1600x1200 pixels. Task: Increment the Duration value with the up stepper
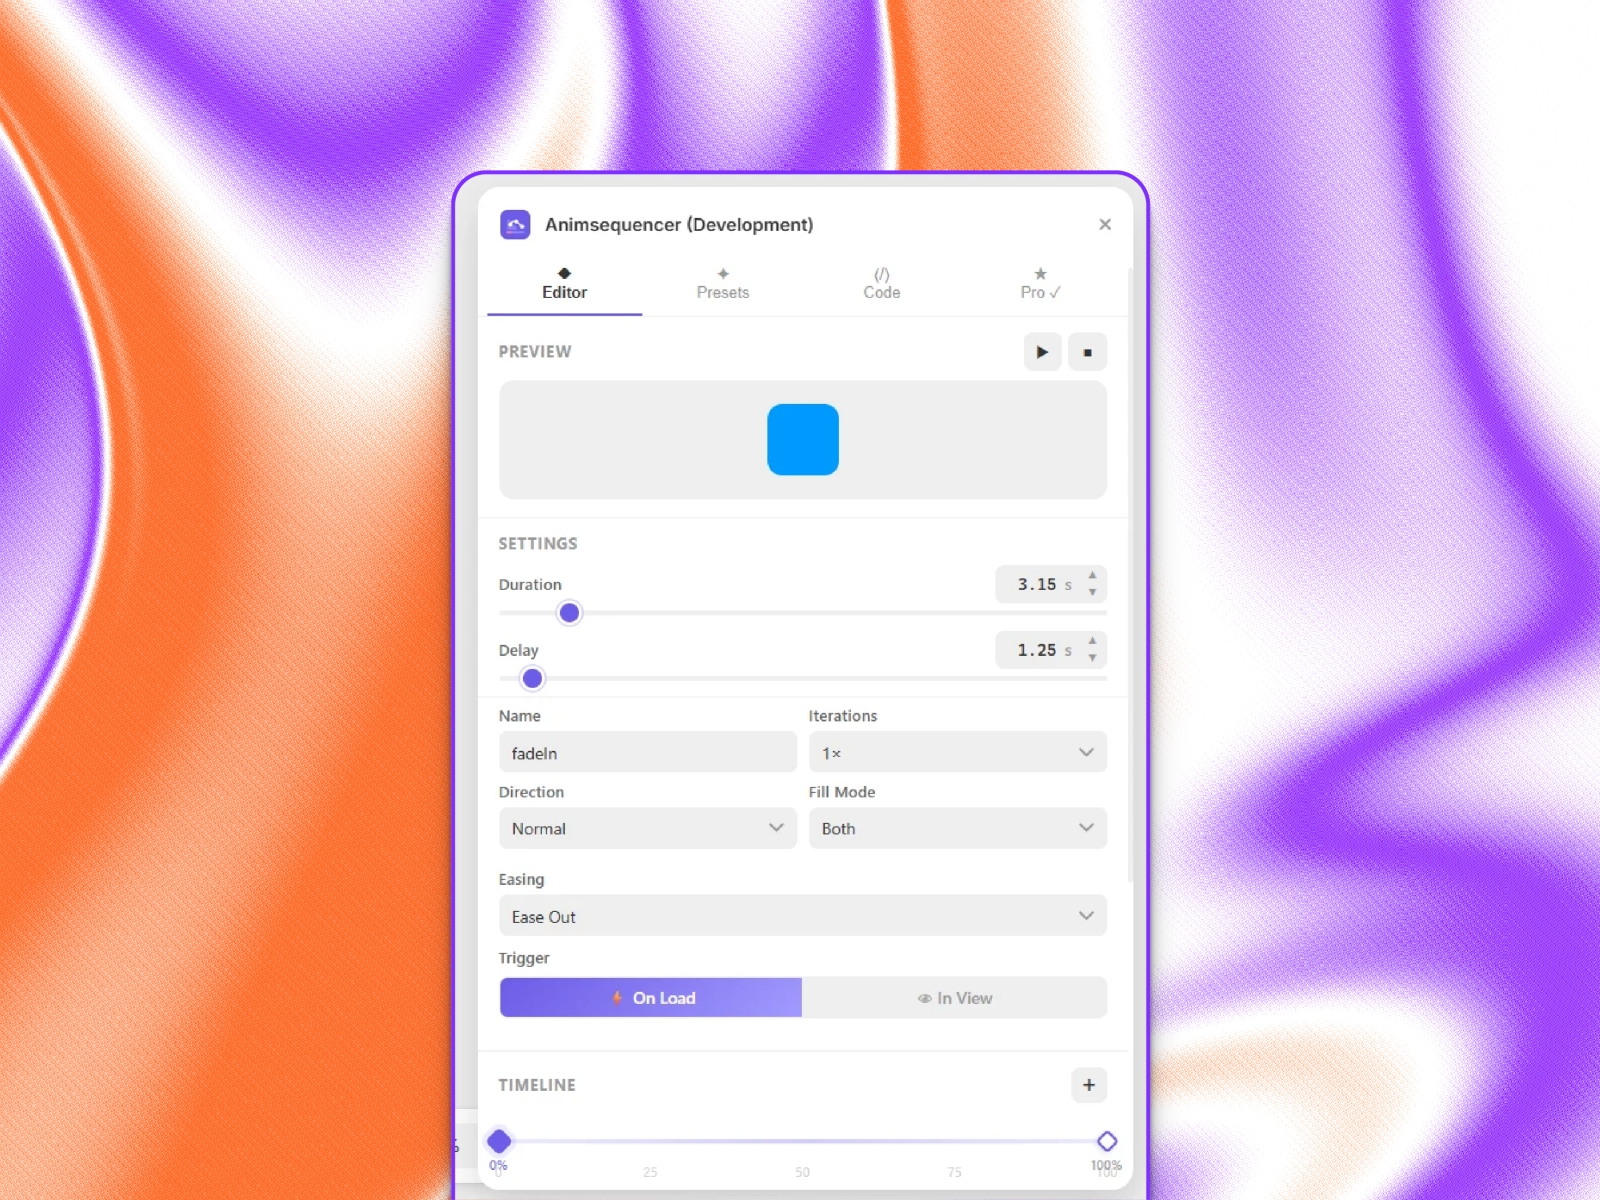click(x=1093, y=578)
